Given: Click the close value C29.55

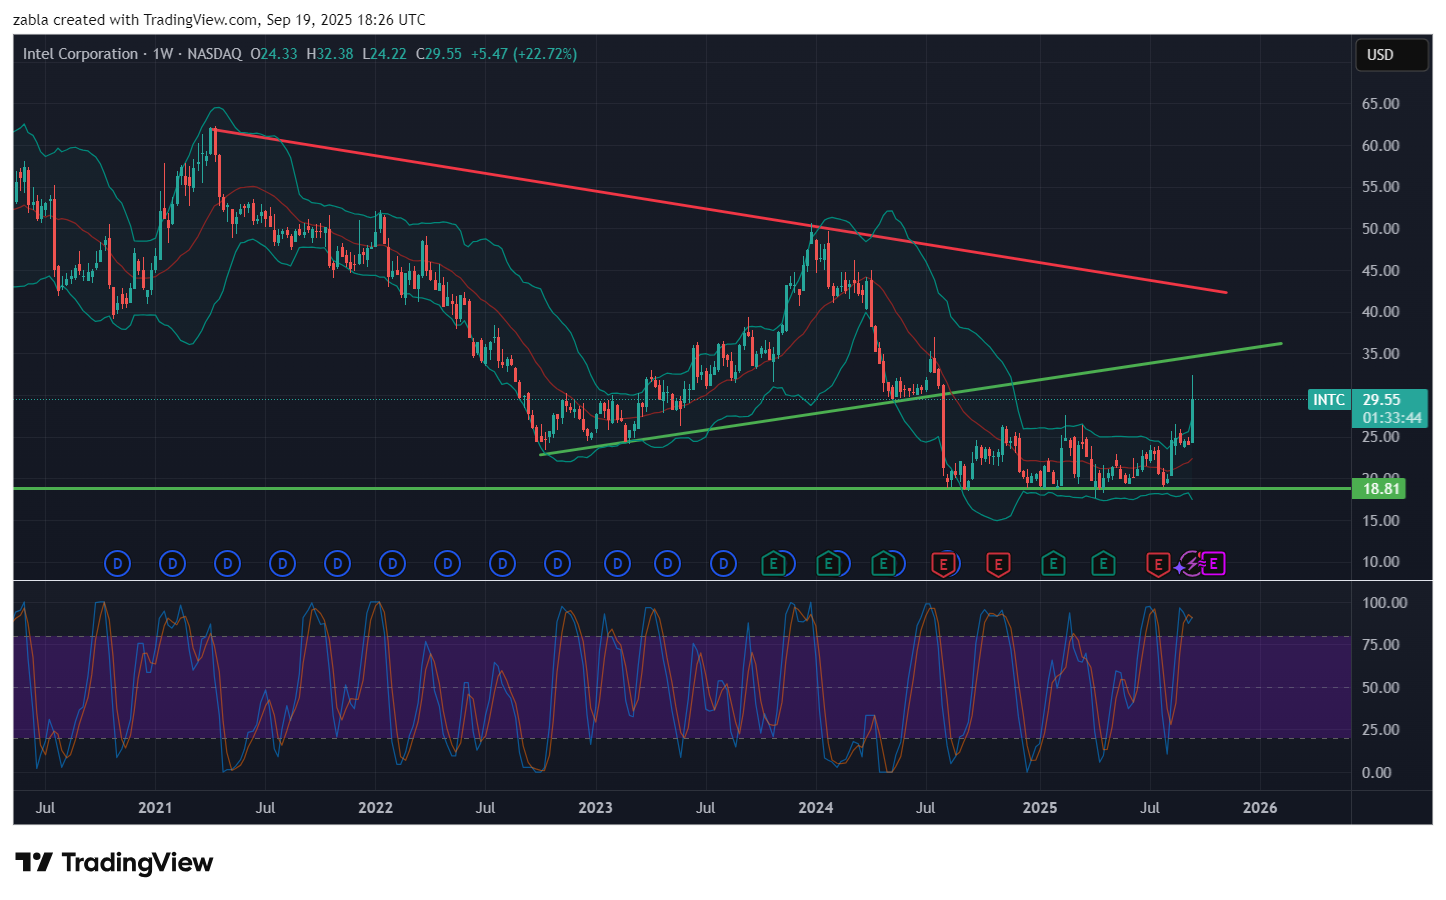Looking at the screenshot, I should 439,54.
